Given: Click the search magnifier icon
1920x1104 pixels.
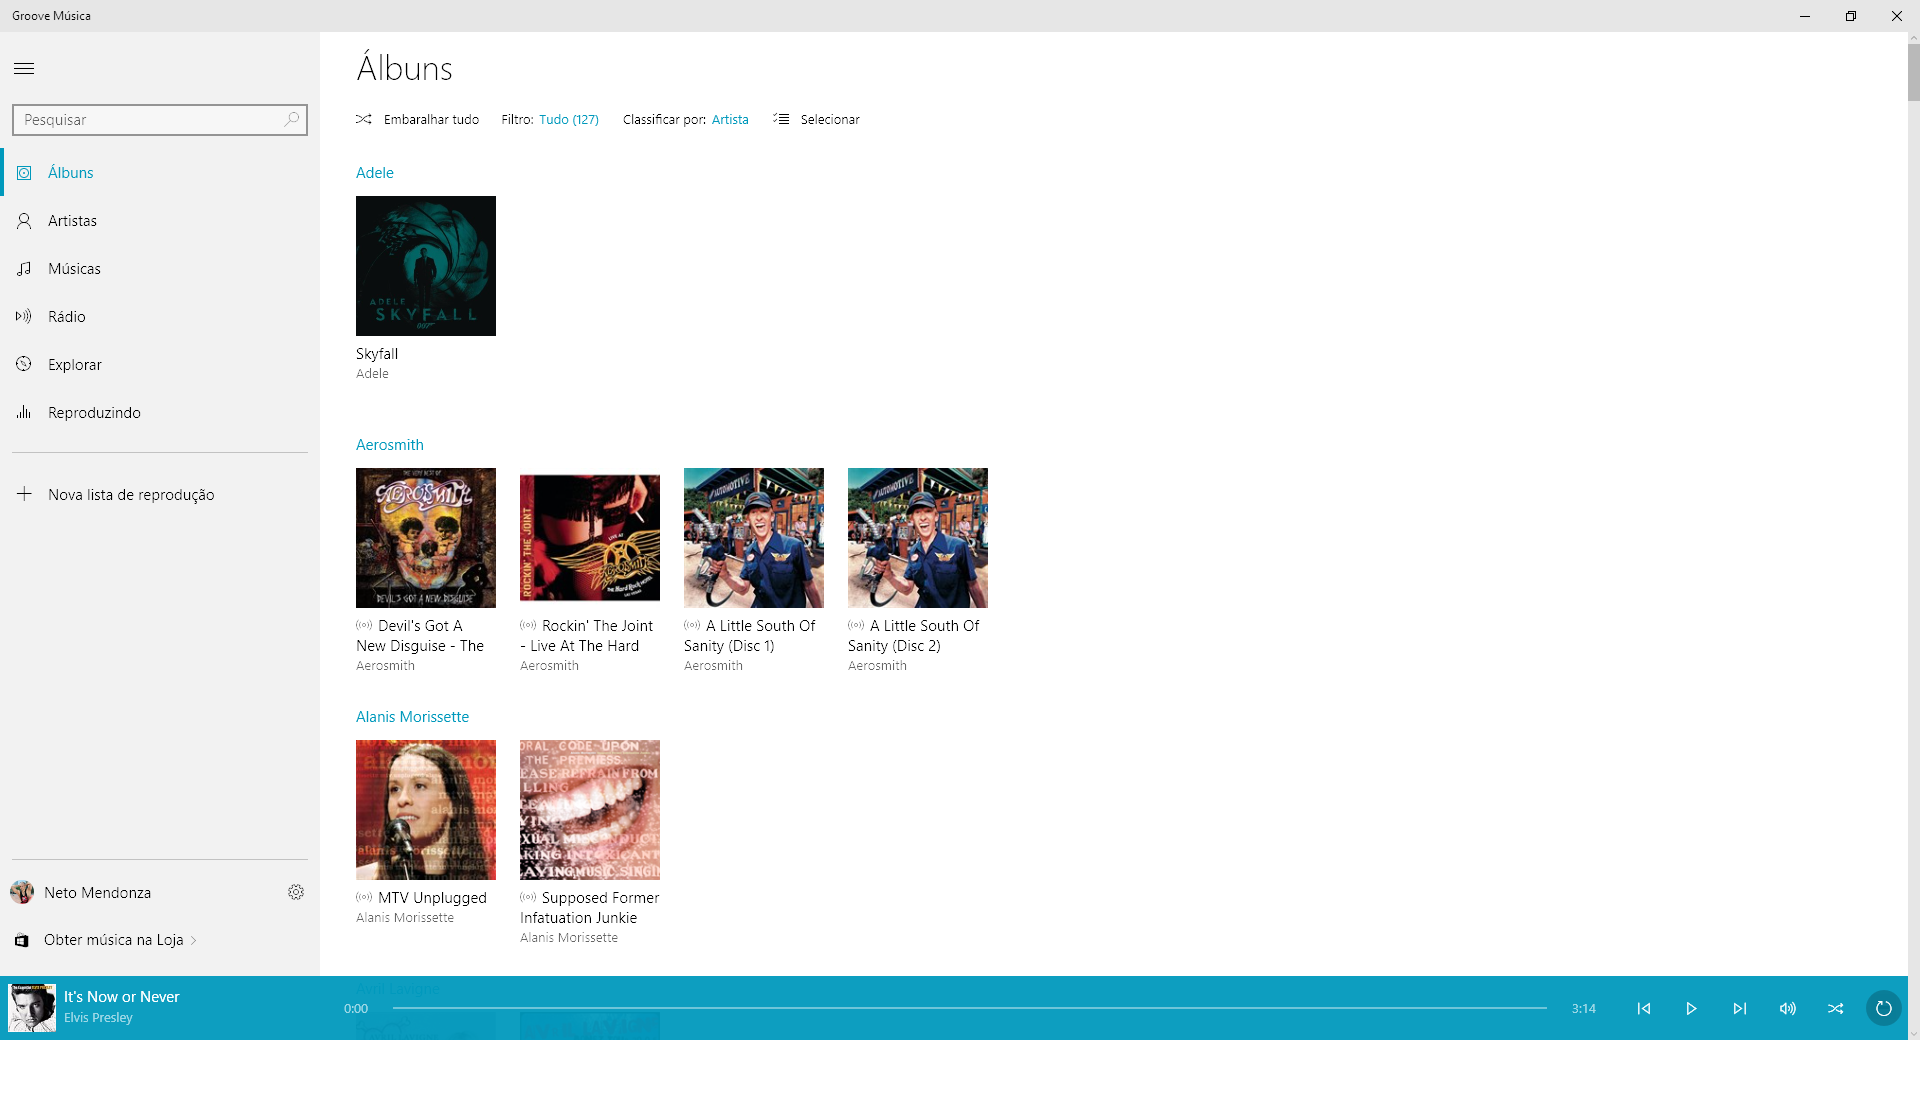Looking at the screenshot, I should pos(291,119).
